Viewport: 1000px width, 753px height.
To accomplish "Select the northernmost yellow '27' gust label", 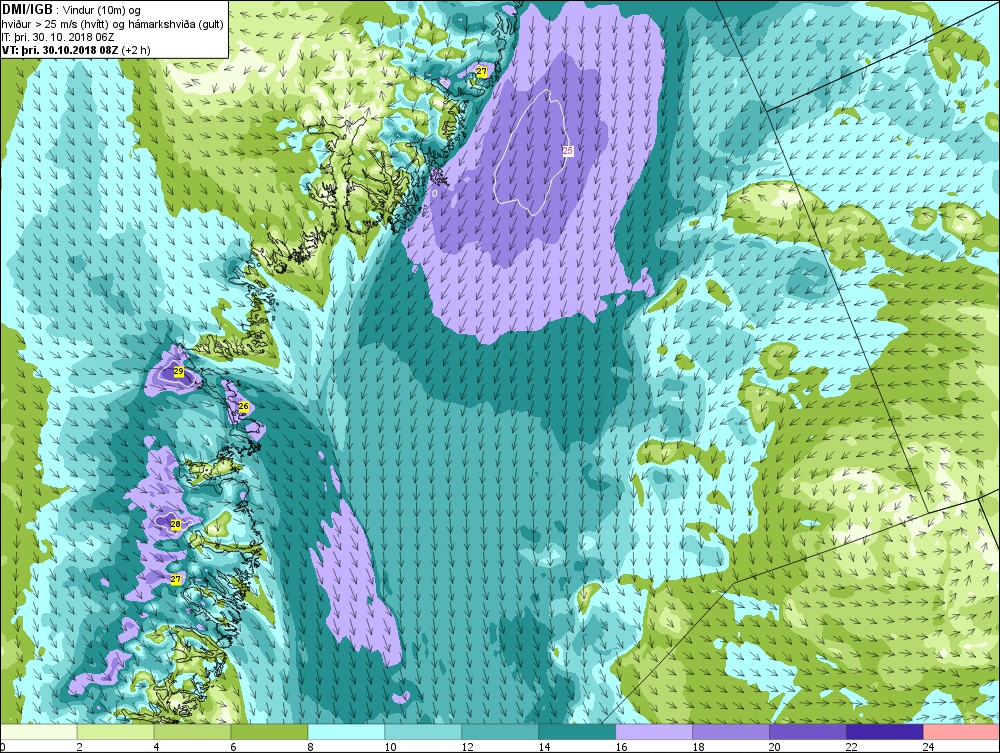I will point(482,72).
